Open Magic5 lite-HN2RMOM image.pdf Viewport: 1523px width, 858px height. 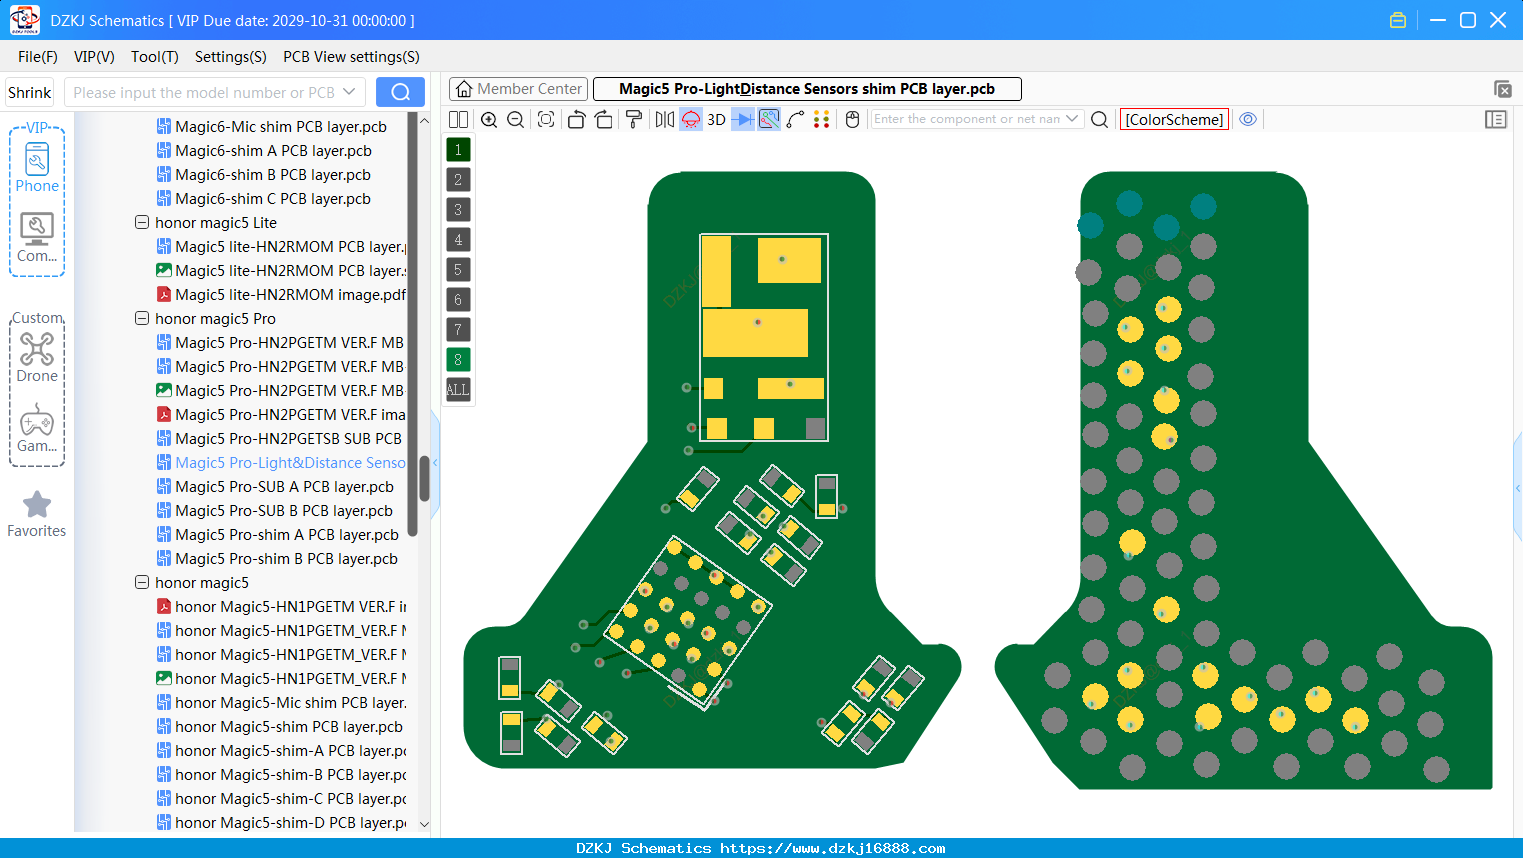click(281, 294)
